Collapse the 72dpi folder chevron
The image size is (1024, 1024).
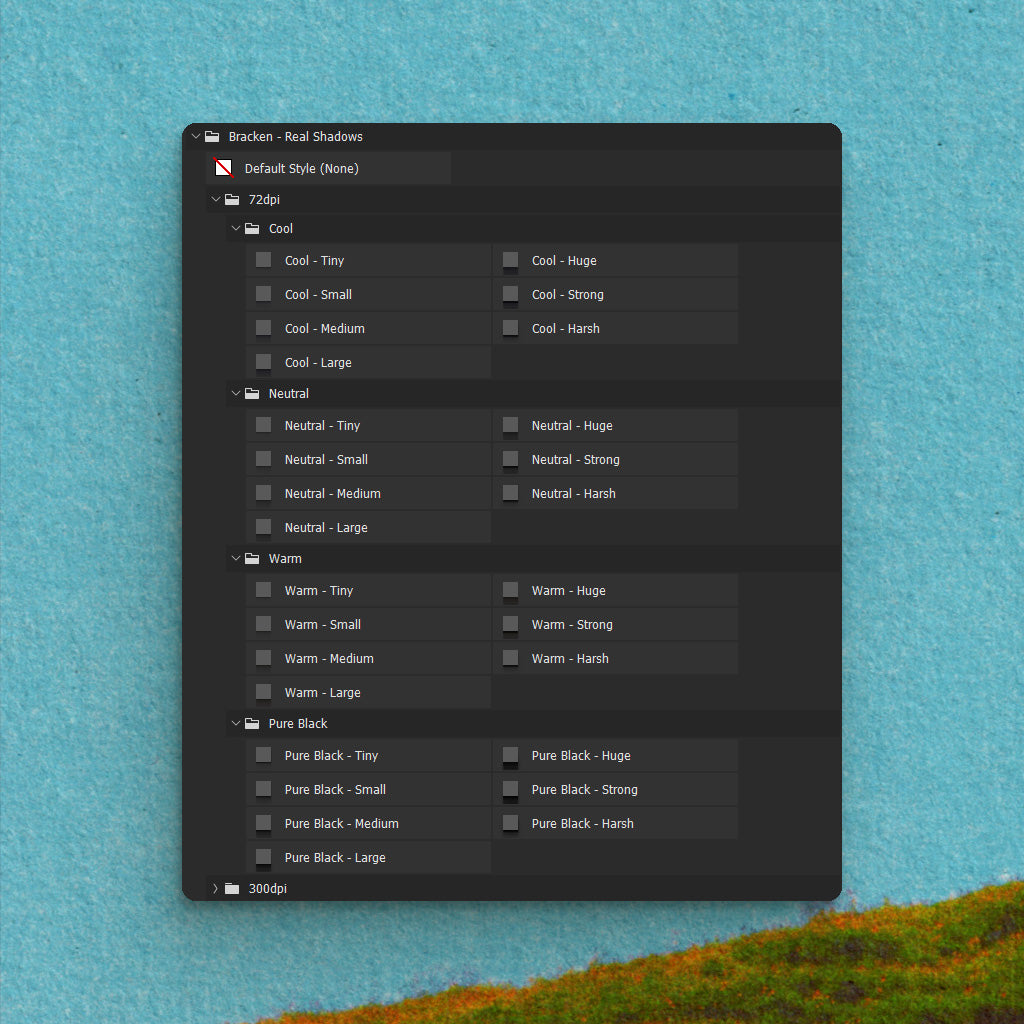click(x=216, y=200)
